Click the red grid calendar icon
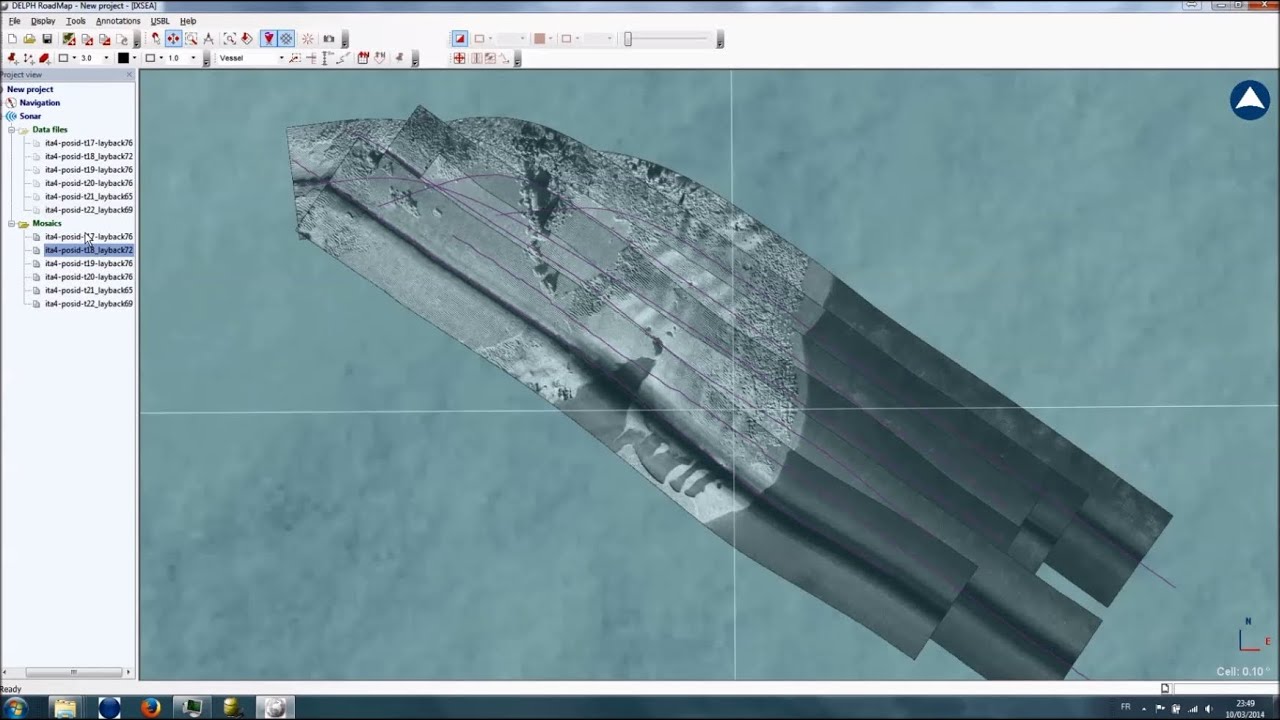1280x720 pixels. click(363, 58)
